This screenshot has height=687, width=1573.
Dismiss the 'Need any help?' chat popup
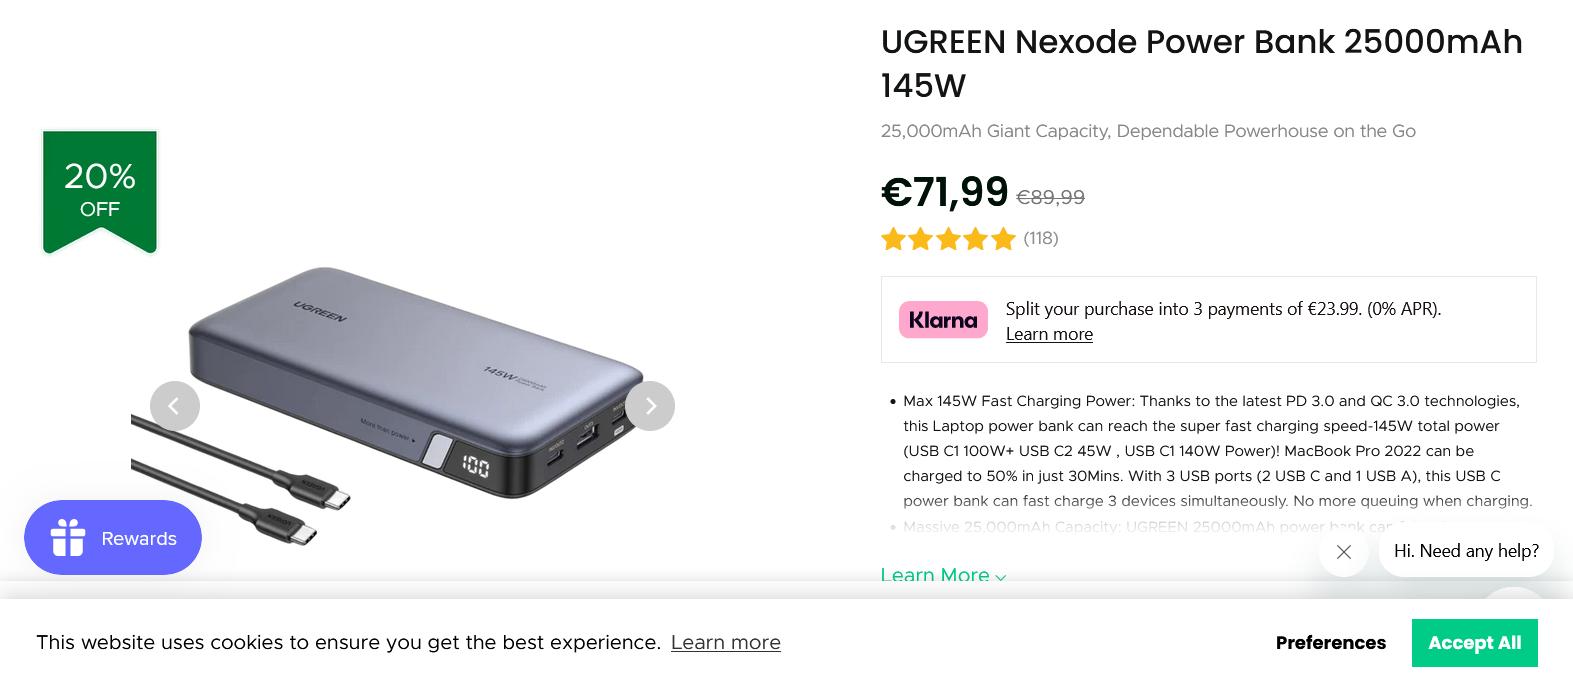coord(1343,552)
